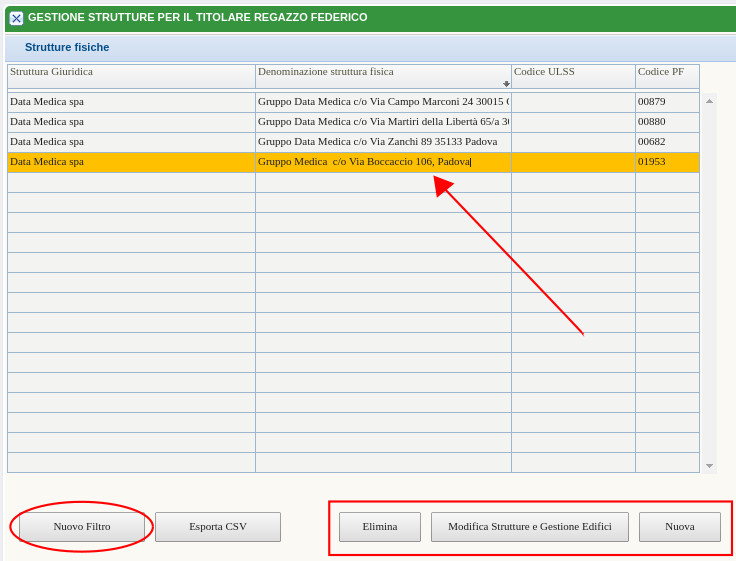Screen dimensions: 736x561
Task: Select the Via Campo Marconi 24 row
Action: [x=383, y=102]
